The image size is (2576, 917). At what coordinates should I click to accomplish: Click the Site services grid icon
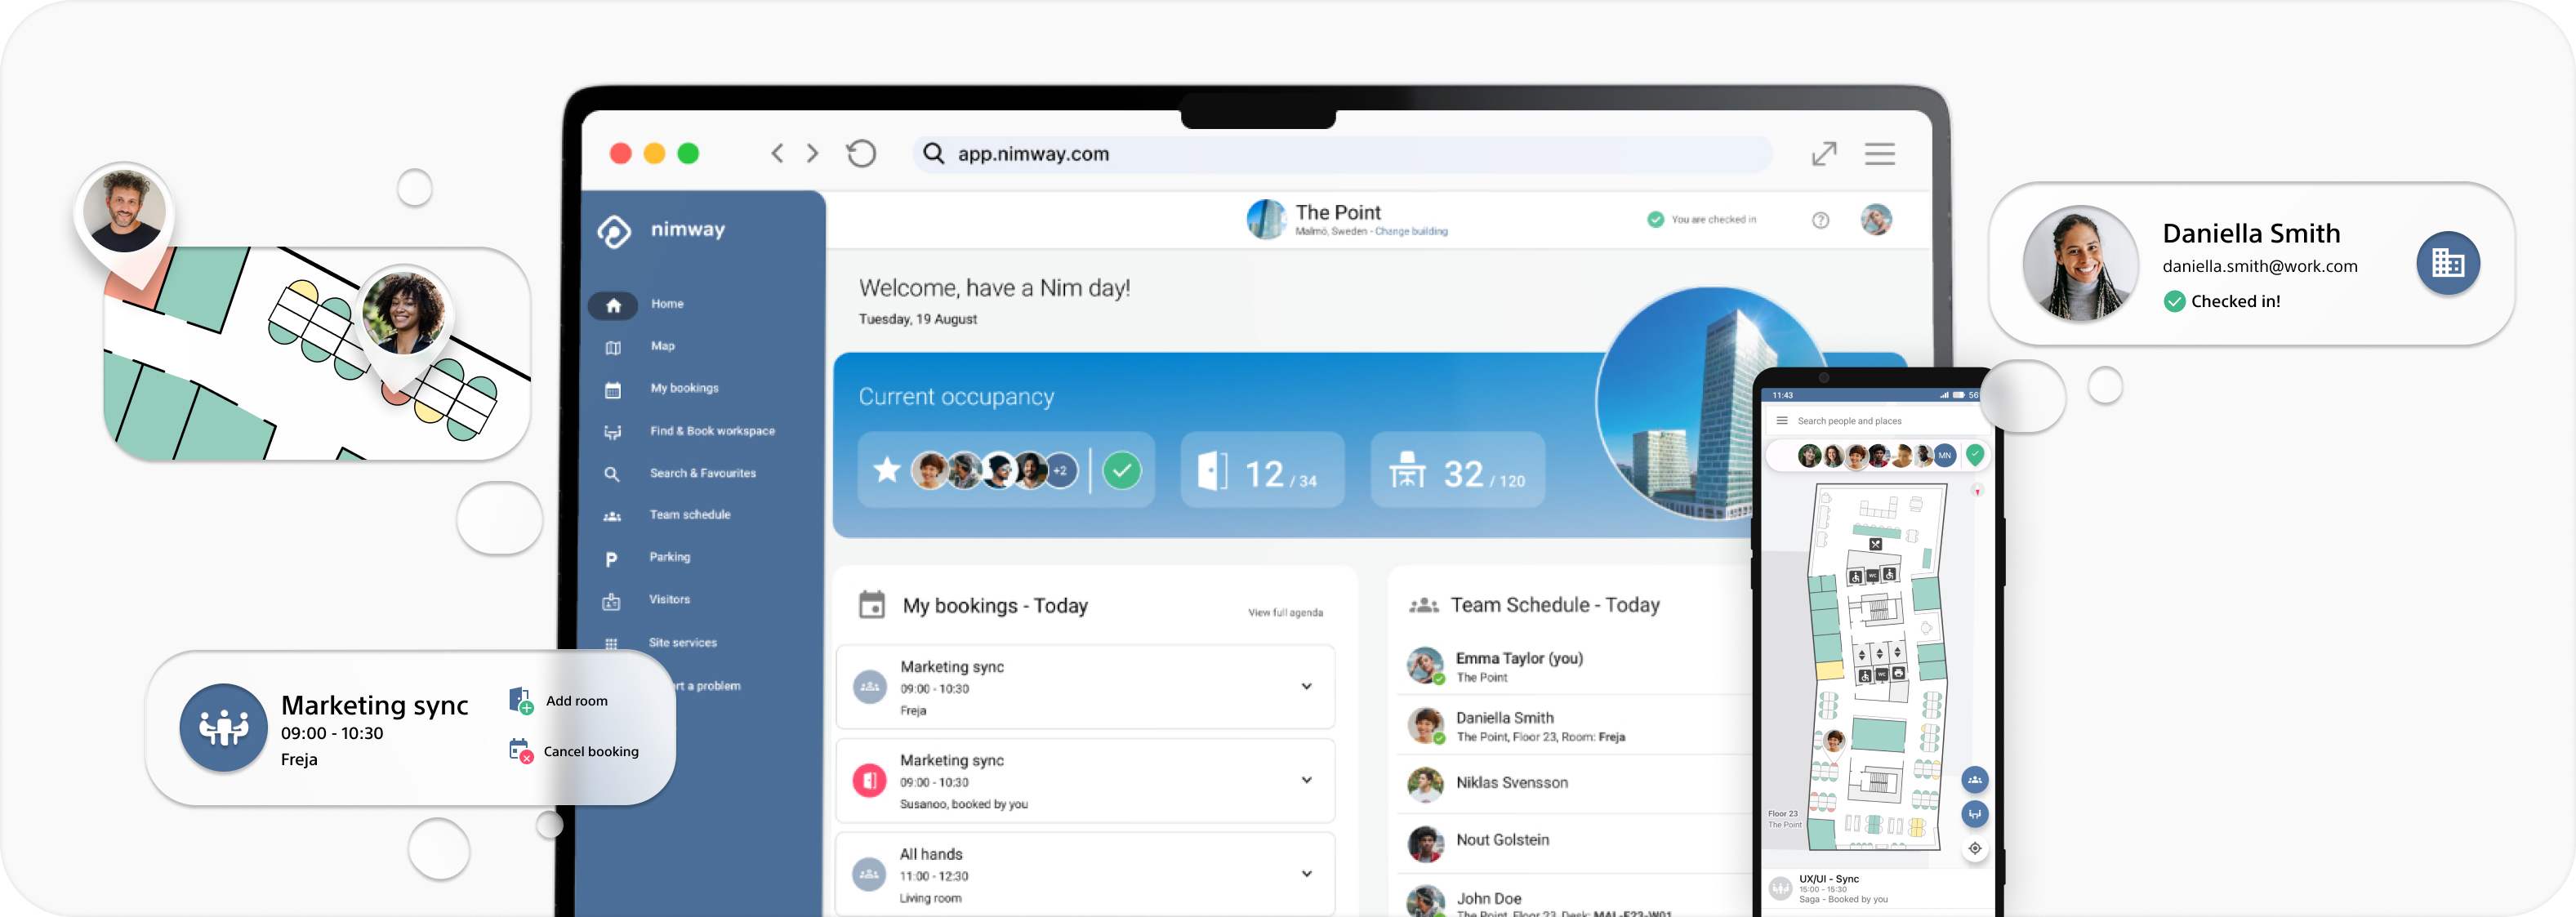pyautogui.click(x=611, y=643)
